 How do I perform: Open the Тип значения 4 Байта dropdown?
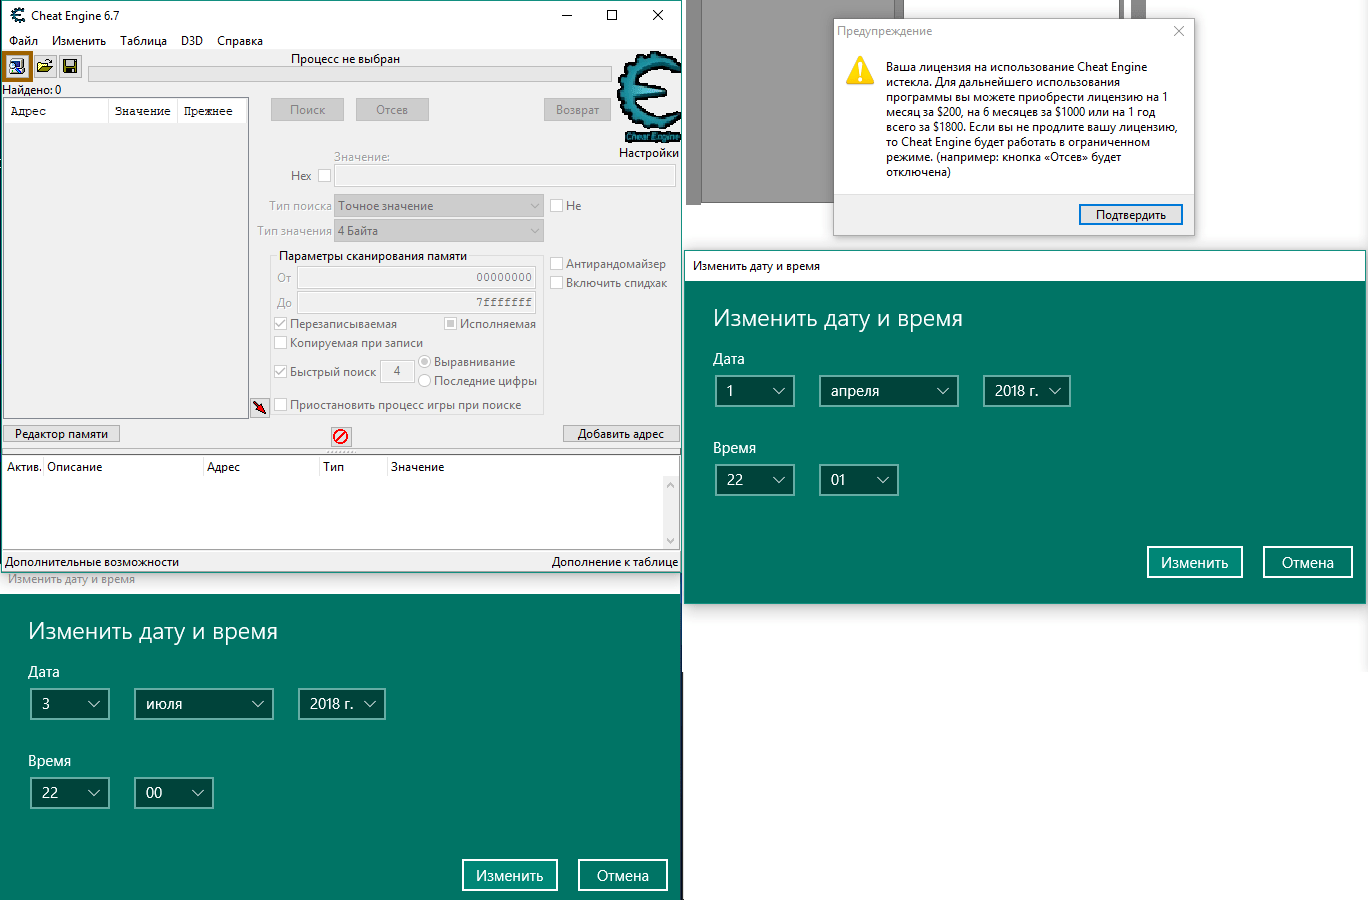(439, 231)
